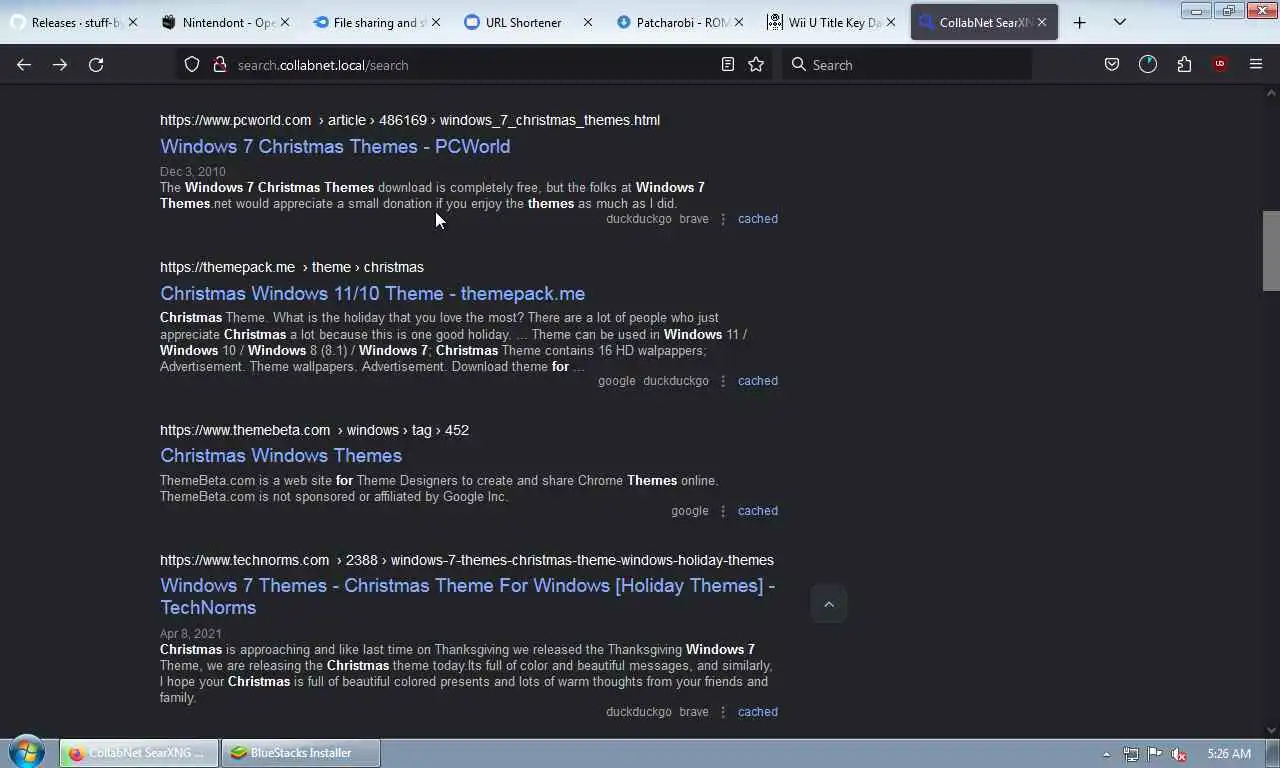Click the pcworld.com result URL
The width and height of the screenshot is (1280, 768).
(x=410, y=120)
